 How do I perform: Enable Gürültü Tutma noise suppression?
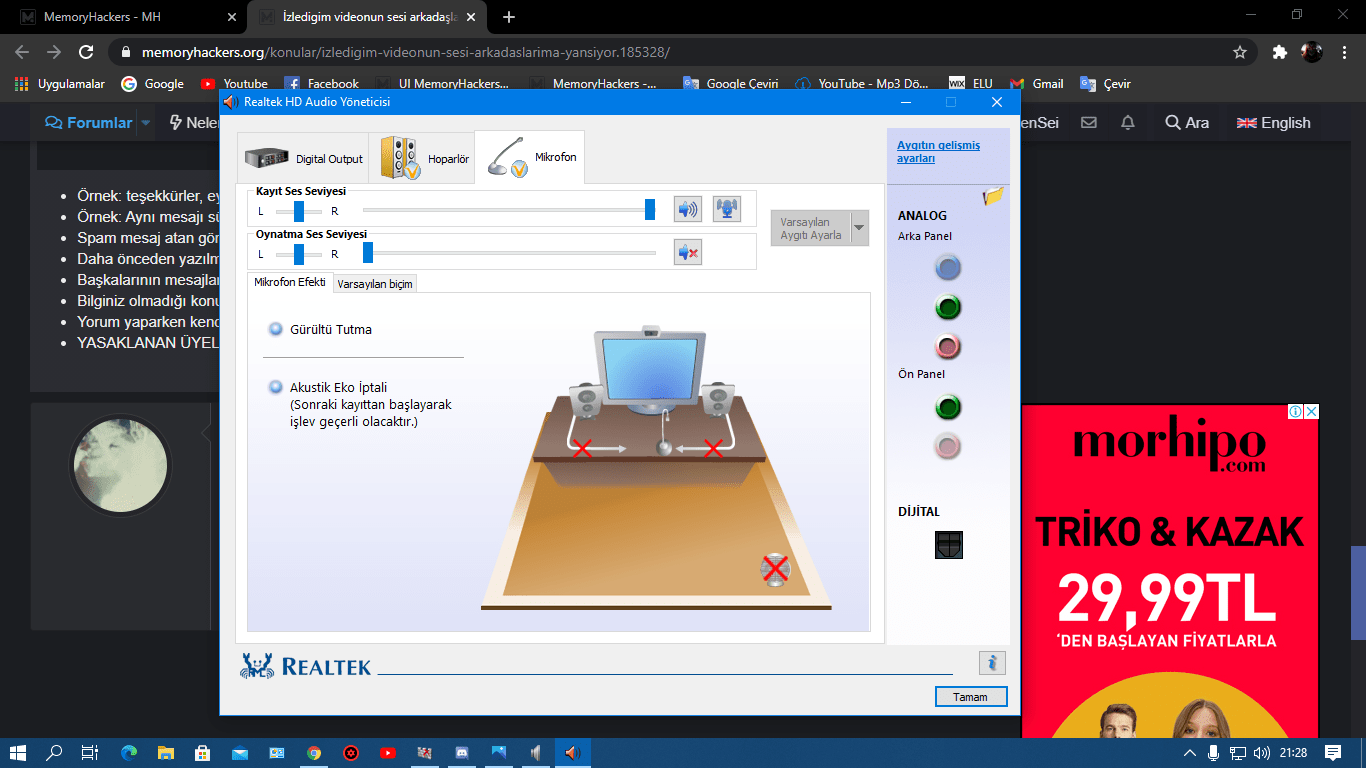[x=276, y=329]
